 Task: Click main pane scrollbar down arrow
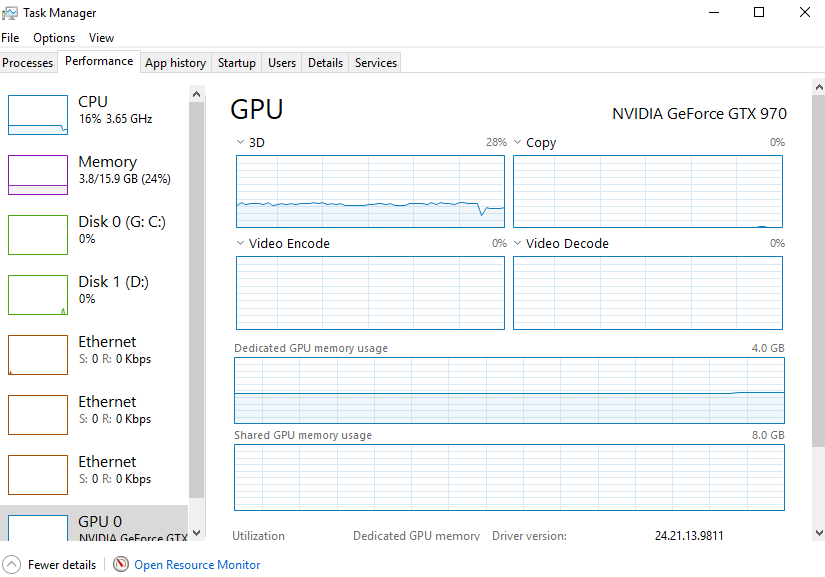[819, 533]
